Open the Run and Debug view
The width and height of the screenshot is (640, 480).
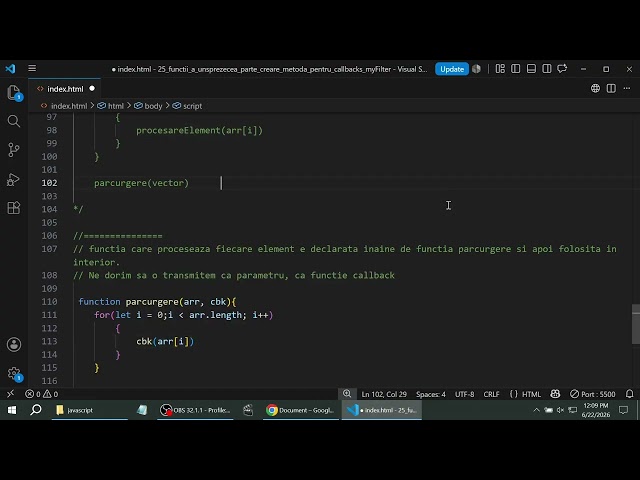(x=13, y=179)
